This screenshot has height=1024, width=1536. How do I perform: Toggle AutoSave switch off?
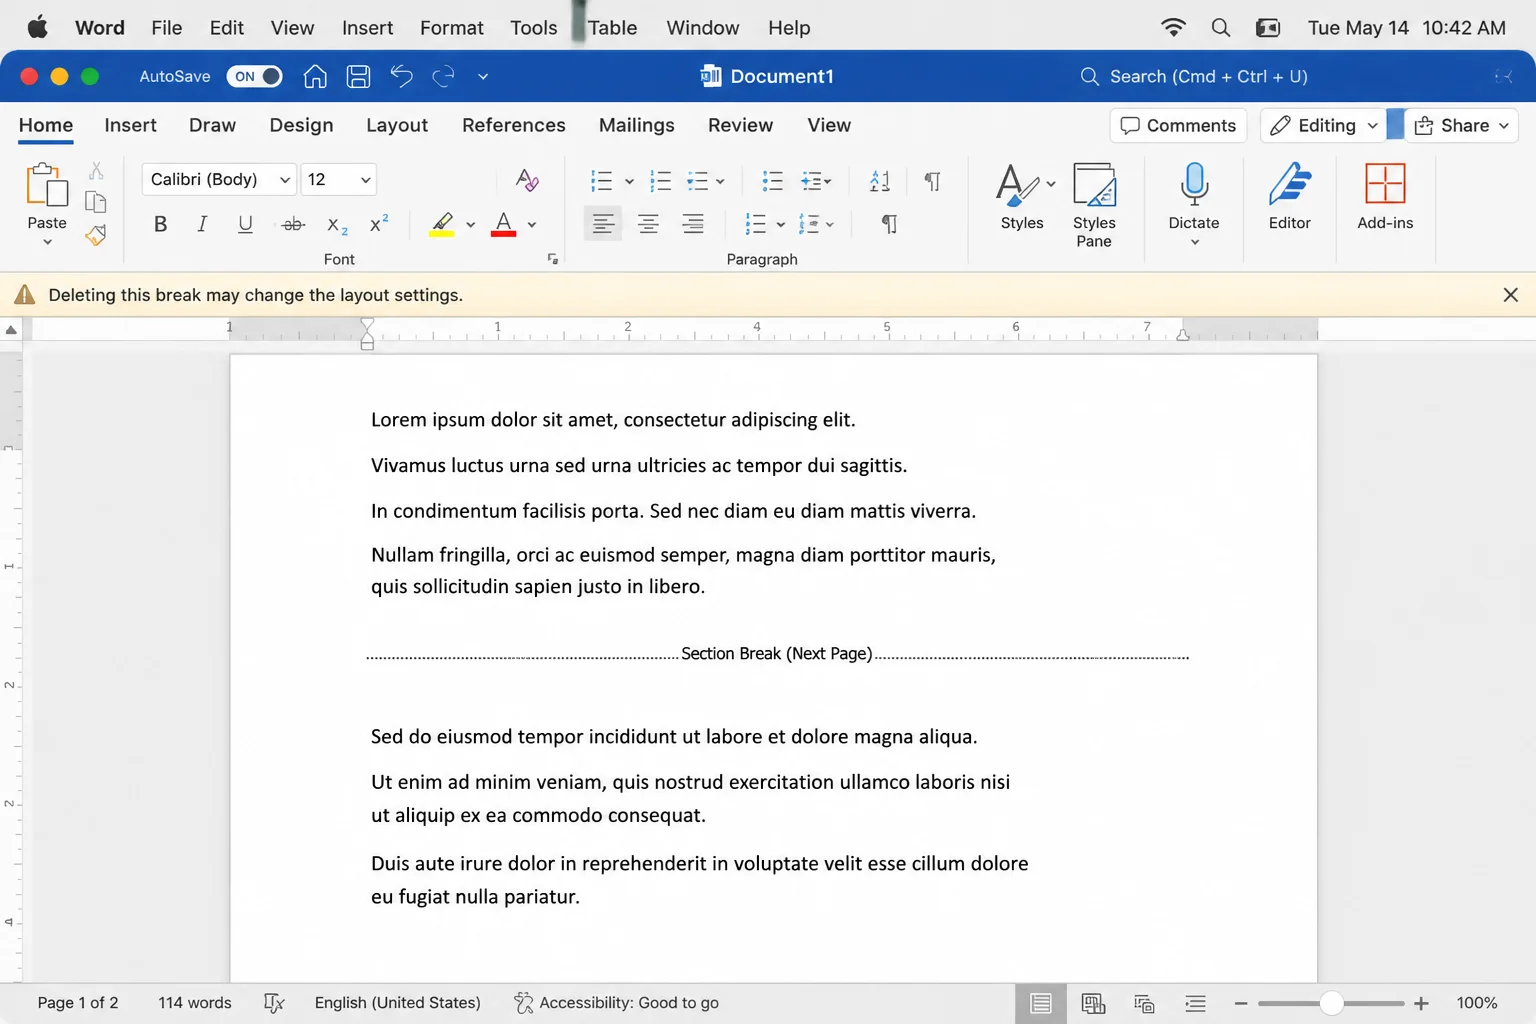coord(254,76)
